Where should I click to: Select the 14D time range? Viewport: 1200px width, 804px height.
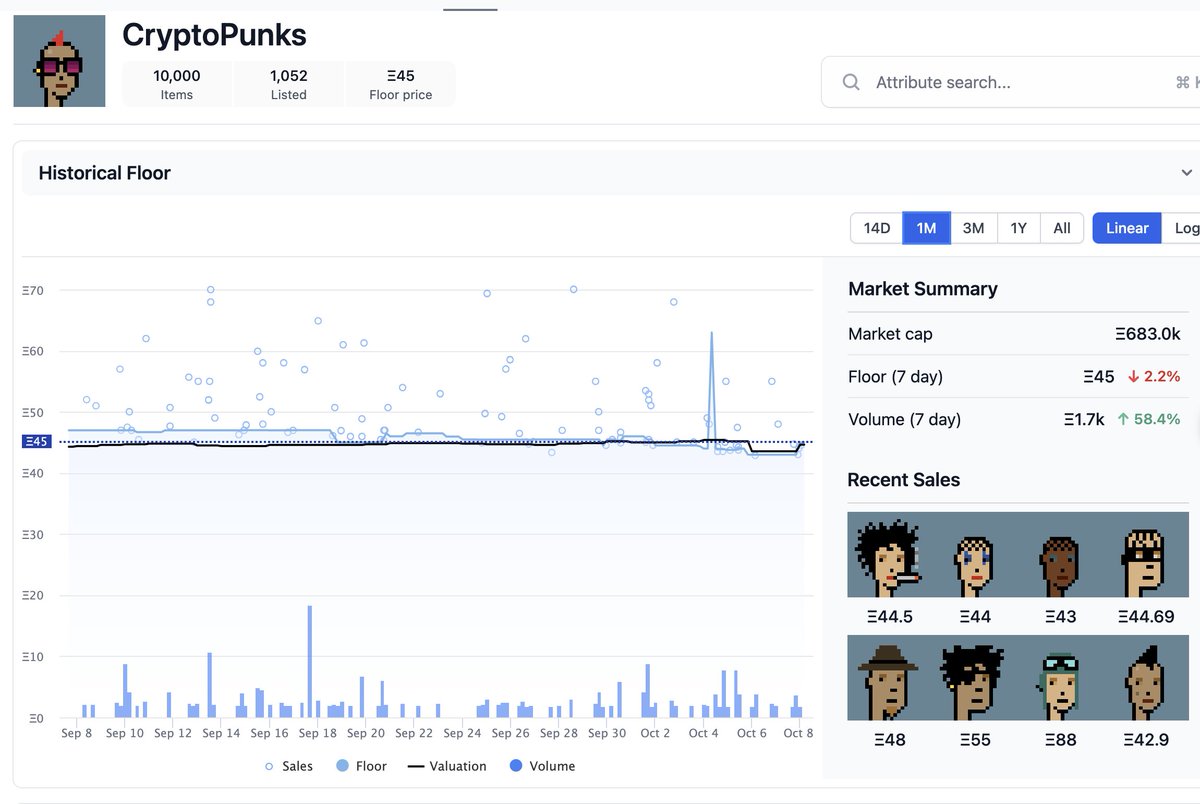click(x=877, y=228)
